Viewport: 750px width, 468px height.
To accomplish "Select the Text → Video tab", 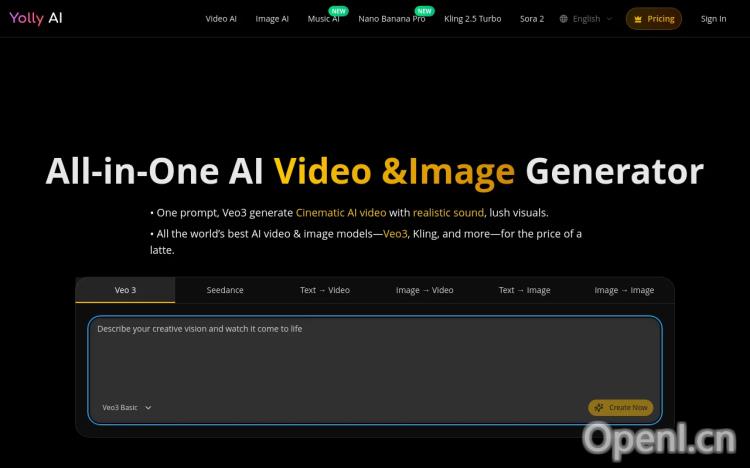I will pyautogui.click(x=325, y=290).
